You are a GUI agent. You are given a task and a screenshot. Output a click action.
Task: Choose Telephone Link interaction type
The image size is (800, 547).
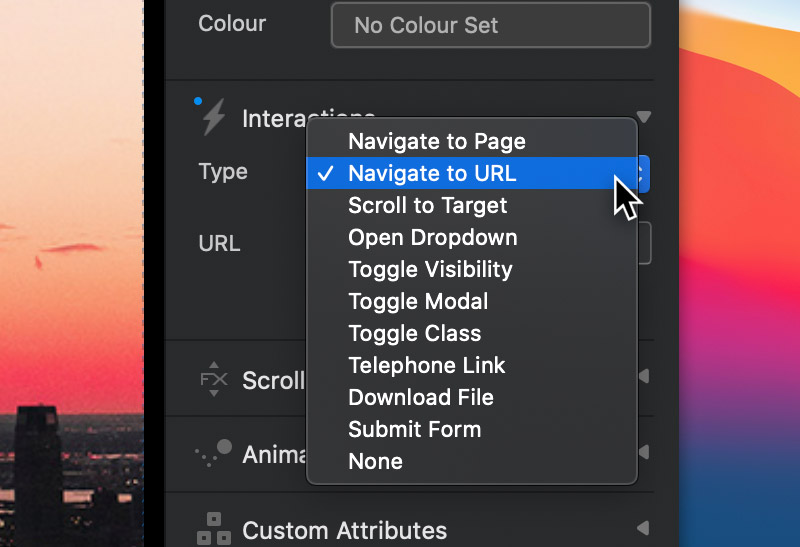click(x=471, y=365)
